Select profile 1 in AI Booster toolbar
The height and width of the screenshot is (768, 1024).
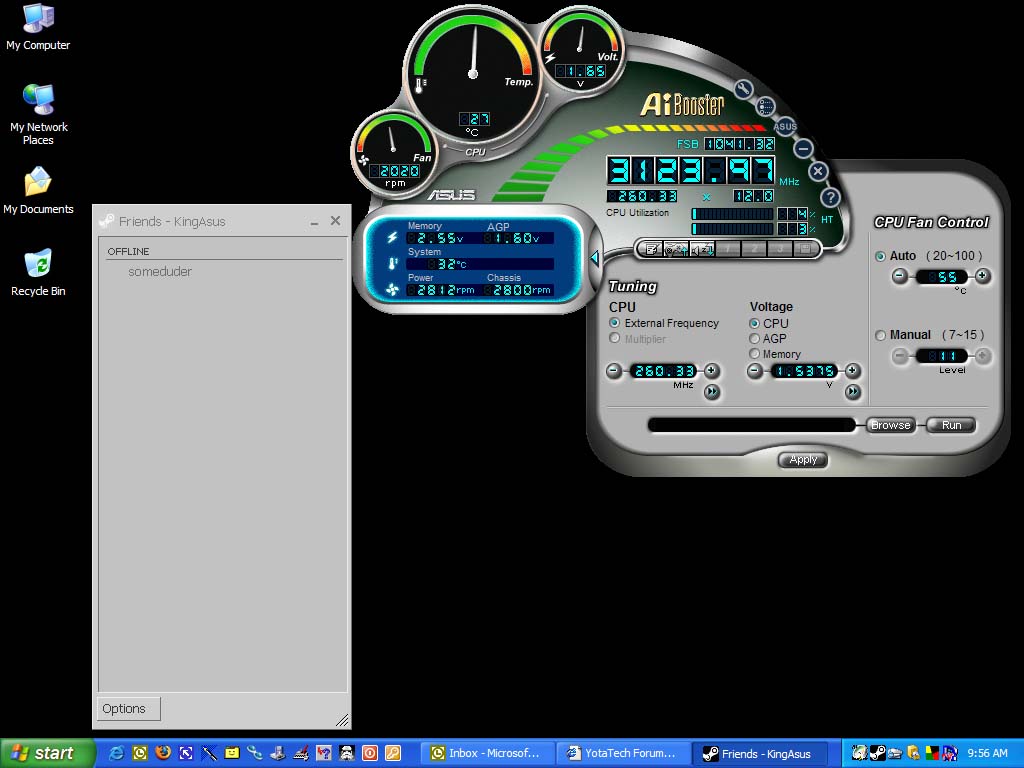coord(728,249)
